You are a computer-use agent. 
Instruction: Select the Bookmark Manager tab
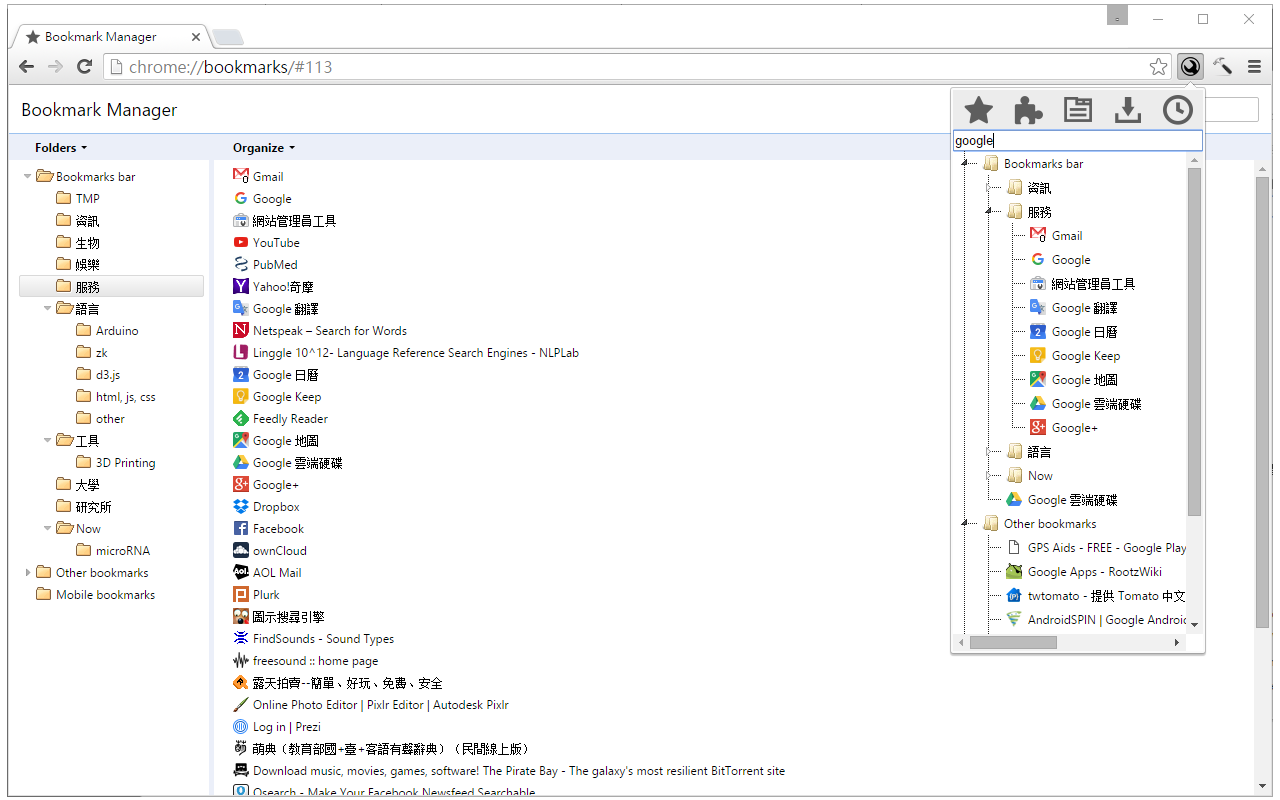(x=100, y=37)
